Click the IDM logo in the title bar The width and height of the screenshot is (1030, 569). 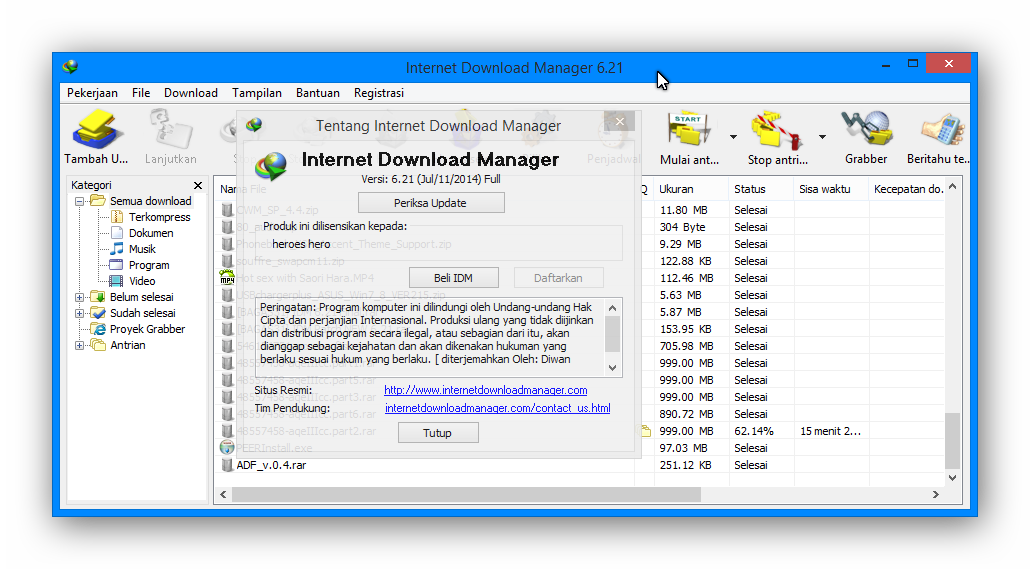(x=70, y=67)
